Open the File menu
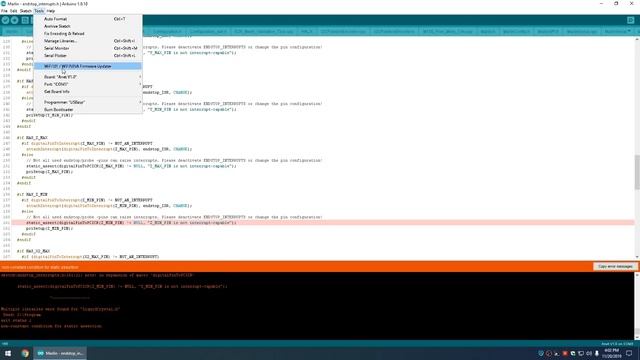Screen dimensions: 640x360 click(x=4, y=11)
